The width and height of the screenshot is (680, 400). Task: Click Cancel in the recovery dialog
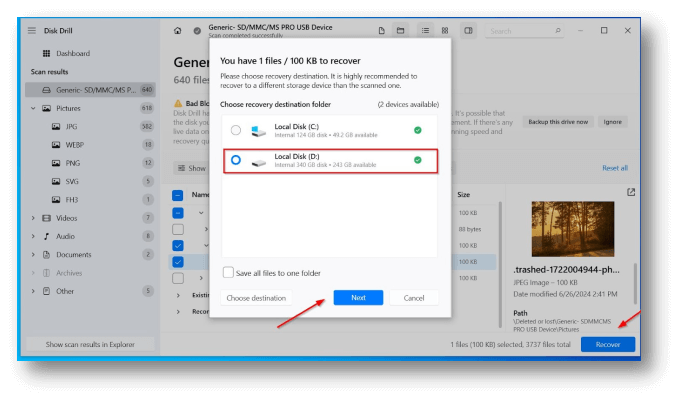pos(414,298)
